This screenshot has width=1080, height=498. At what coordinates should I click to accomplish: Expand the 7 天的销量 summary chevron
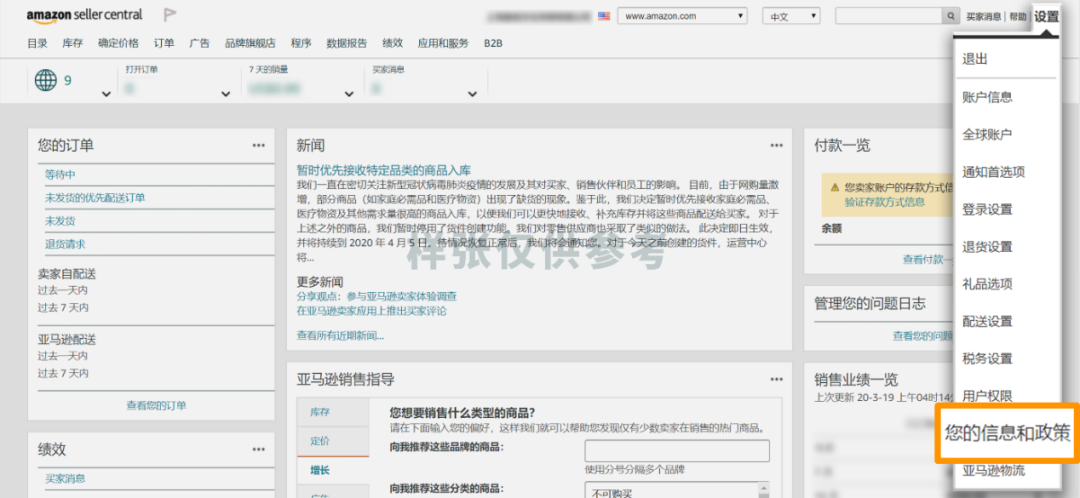349,94
